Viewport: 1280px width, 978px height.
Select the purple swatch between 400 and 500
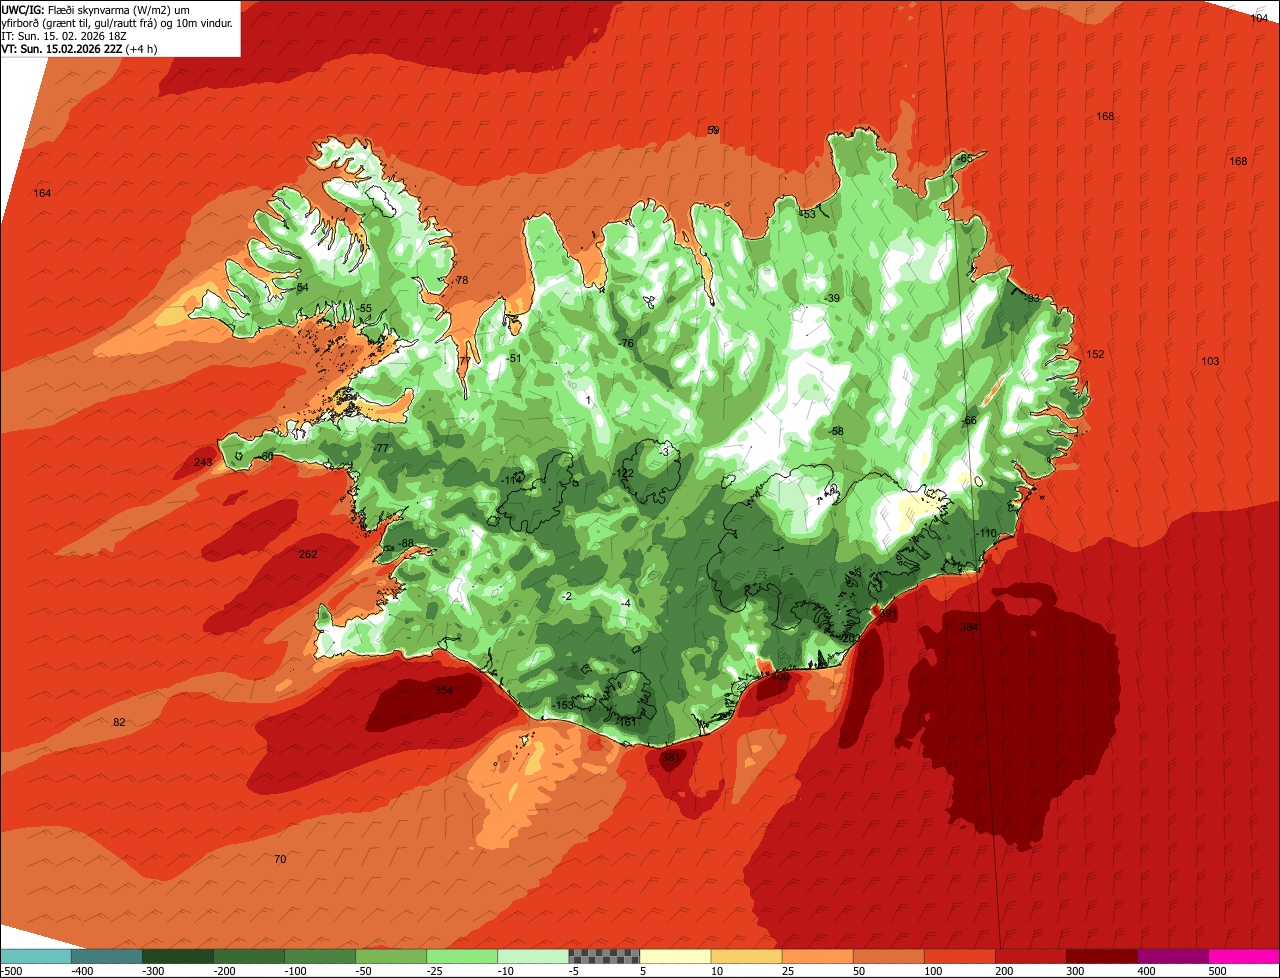click(x=1172, y=956)
